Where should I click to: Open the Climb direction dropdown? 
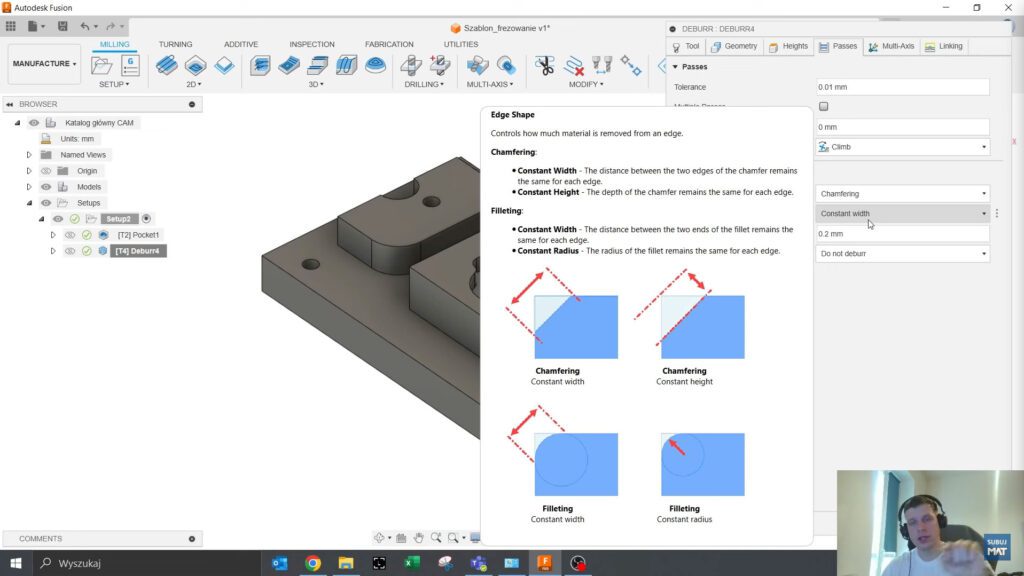click(x=902, y=147)
